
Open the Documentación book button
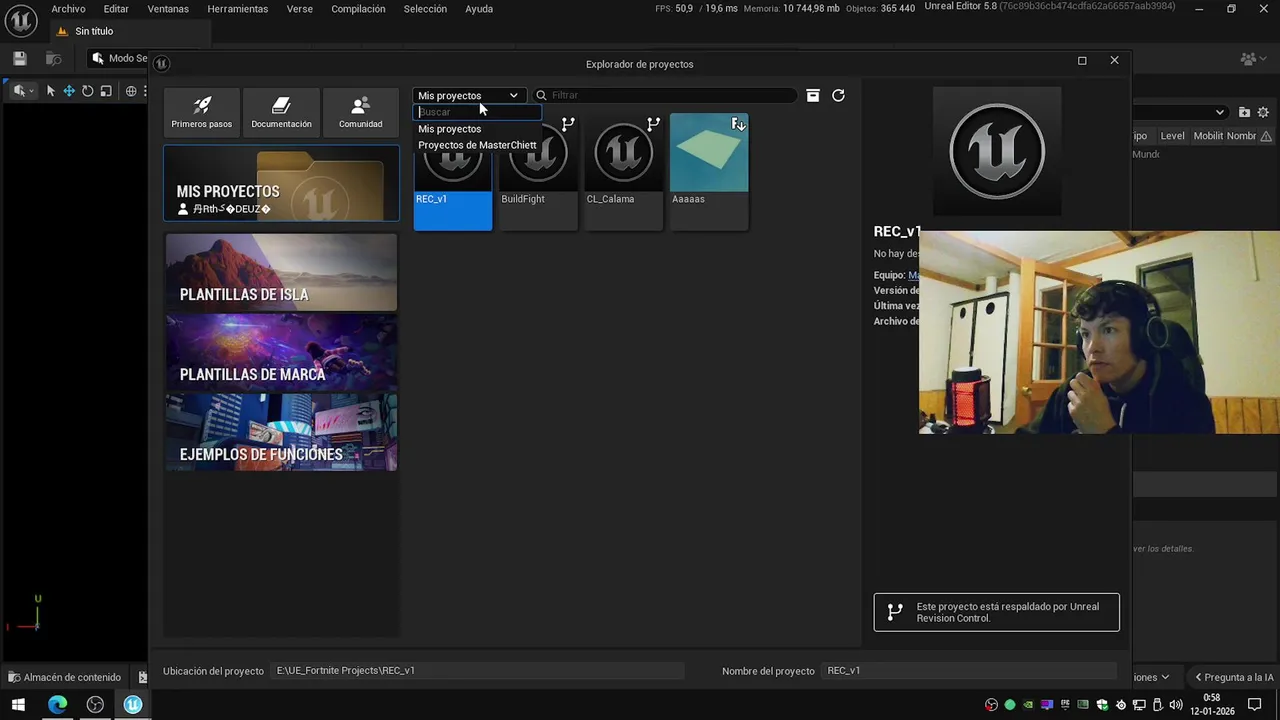pos(281,112)
